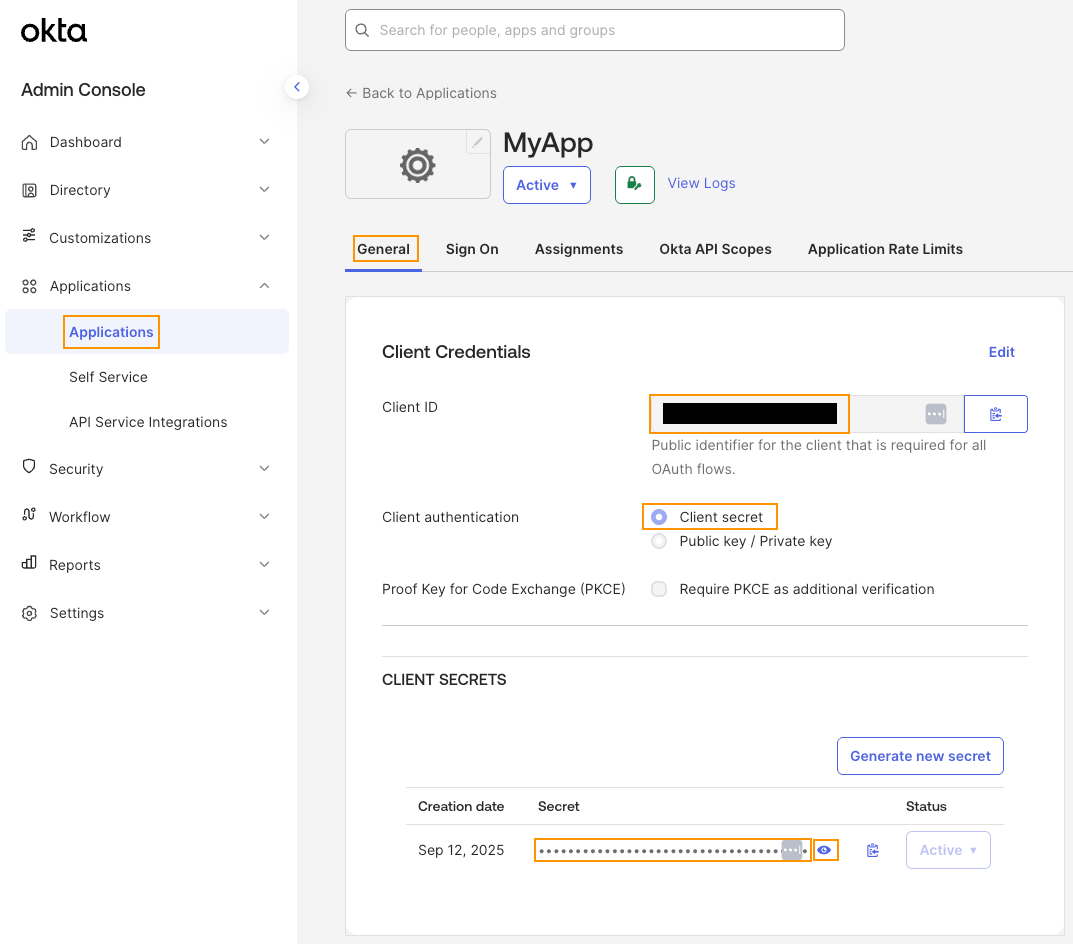Screen dimensions: 1073x944
Task: Click the Workflow icon in sidebar
Action: point(29,515)
